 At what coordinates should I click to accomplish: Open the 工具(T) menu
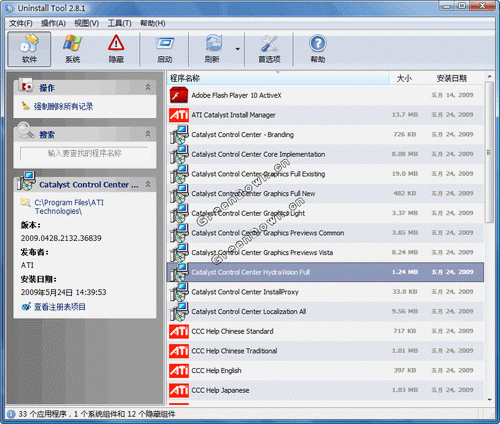point(119,23)
